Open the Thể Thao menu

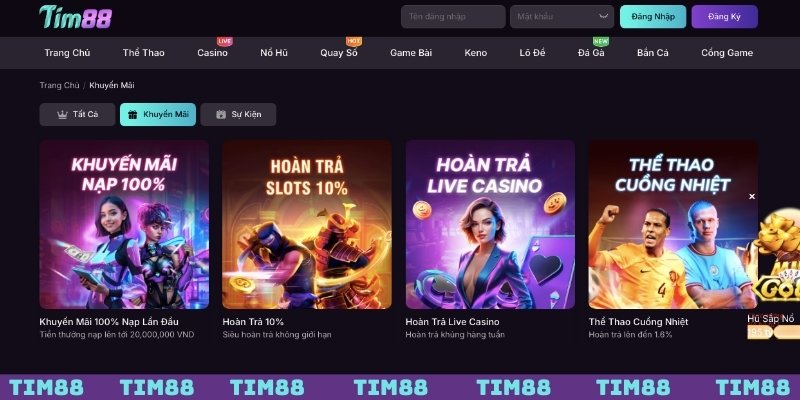pos(143,53)
